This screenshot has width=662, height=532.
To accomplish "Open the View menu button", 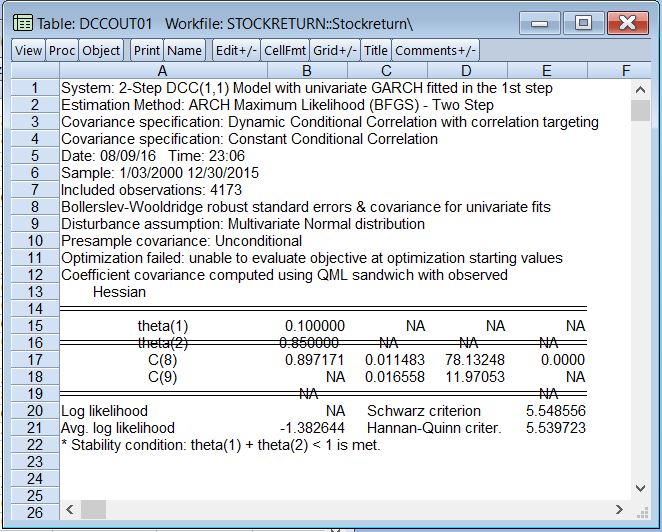I will point(29,50).
